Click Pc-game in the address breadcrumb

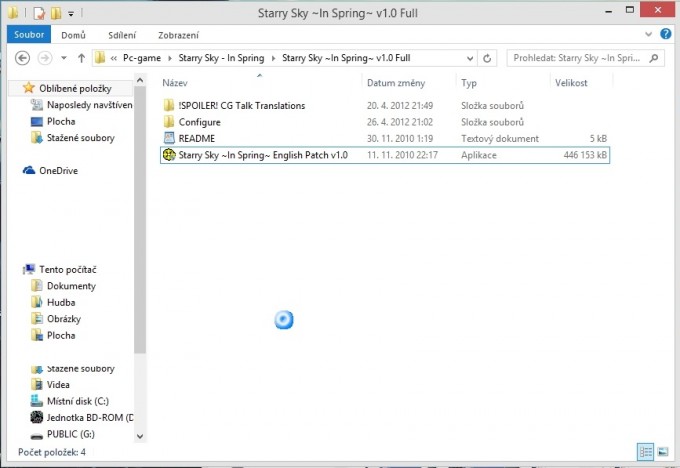[x=142, y=58]
